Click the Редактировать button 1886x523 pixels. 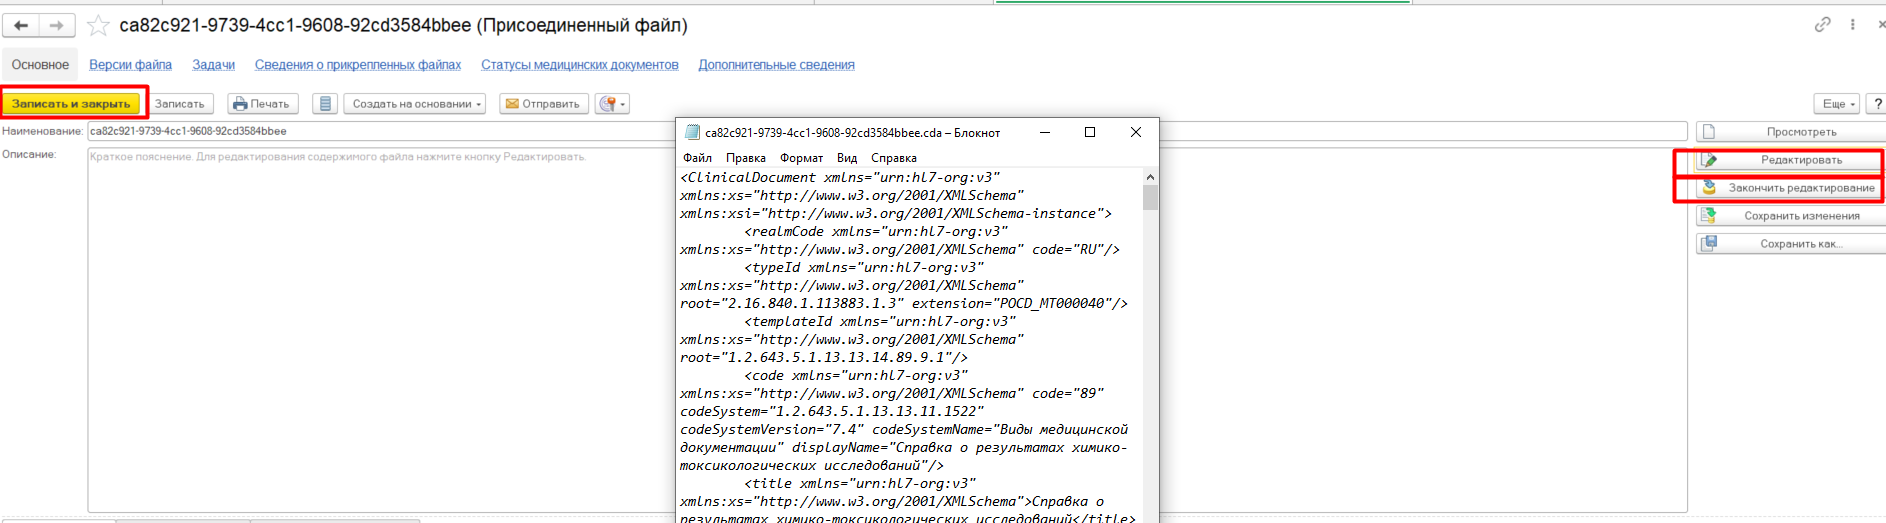point(1790,160)
